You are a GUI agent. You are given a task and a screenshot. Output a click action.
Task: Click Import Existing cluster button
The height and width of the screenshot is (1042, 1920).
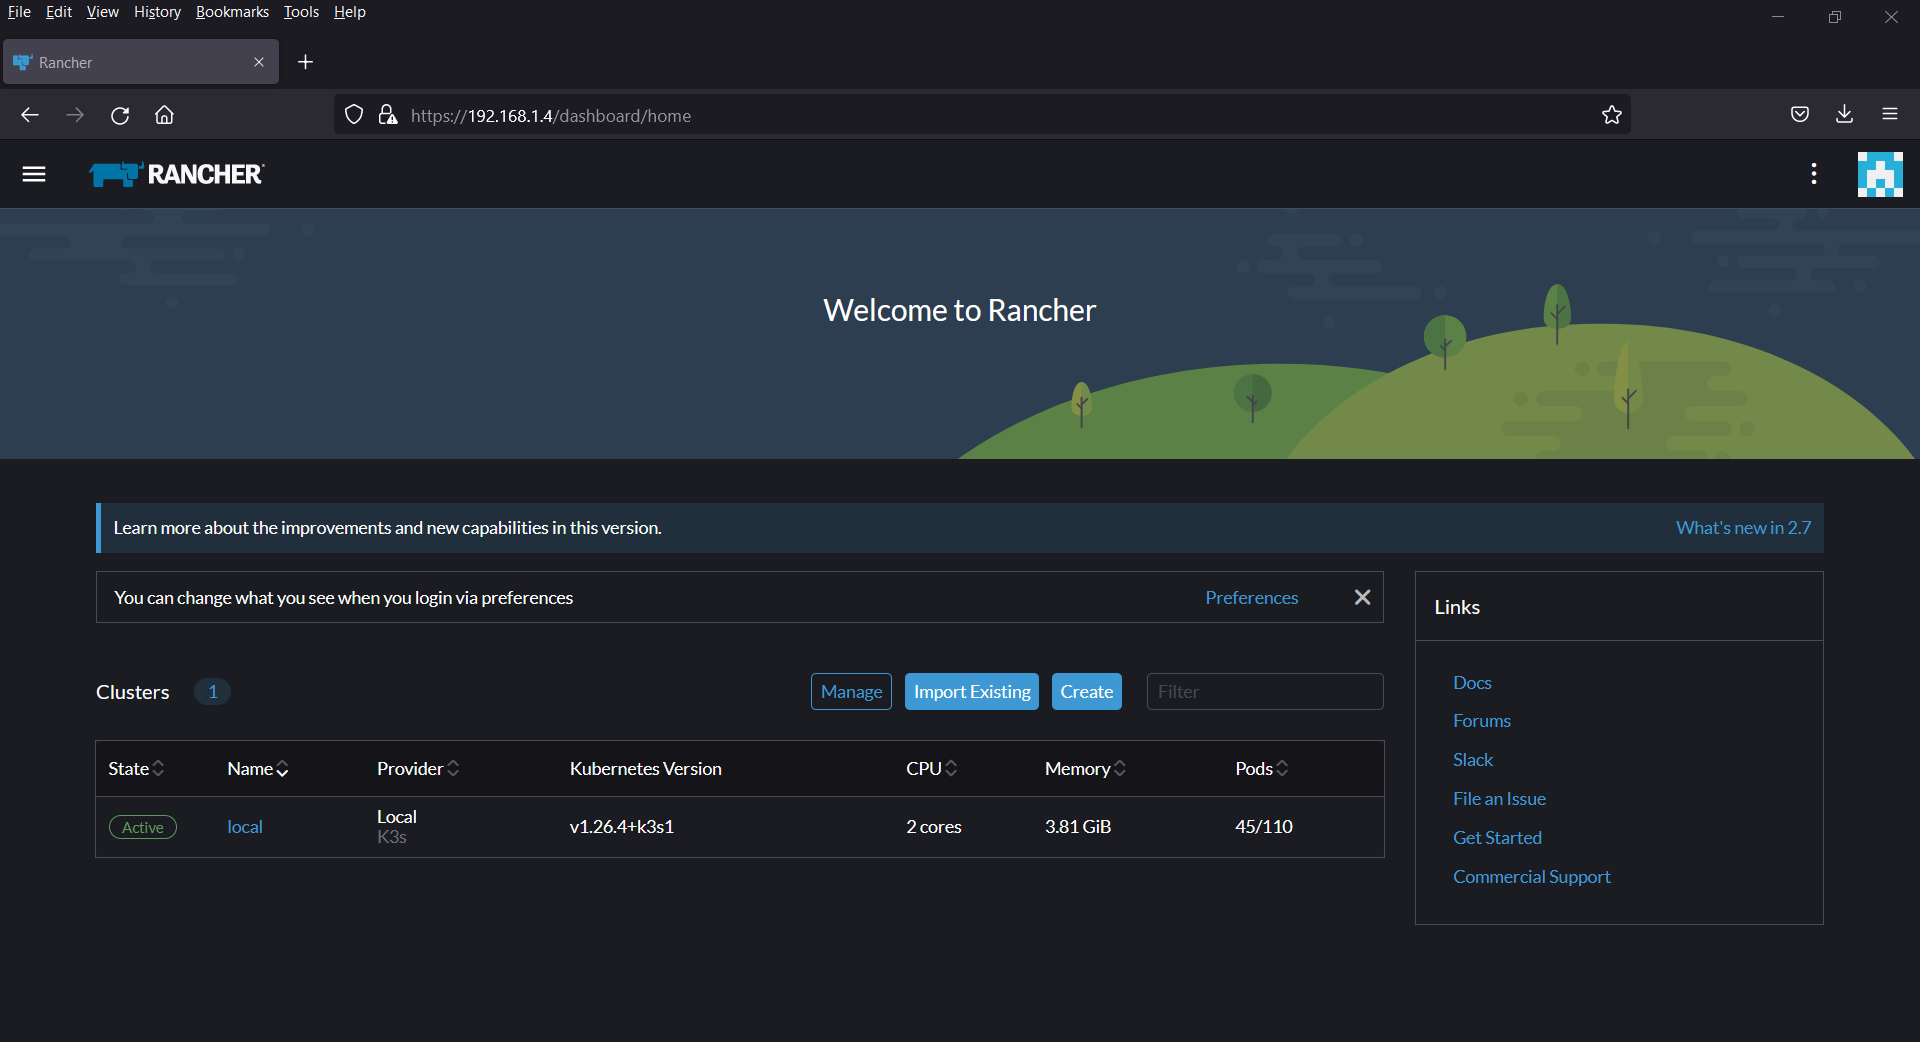tap(972, 692)
